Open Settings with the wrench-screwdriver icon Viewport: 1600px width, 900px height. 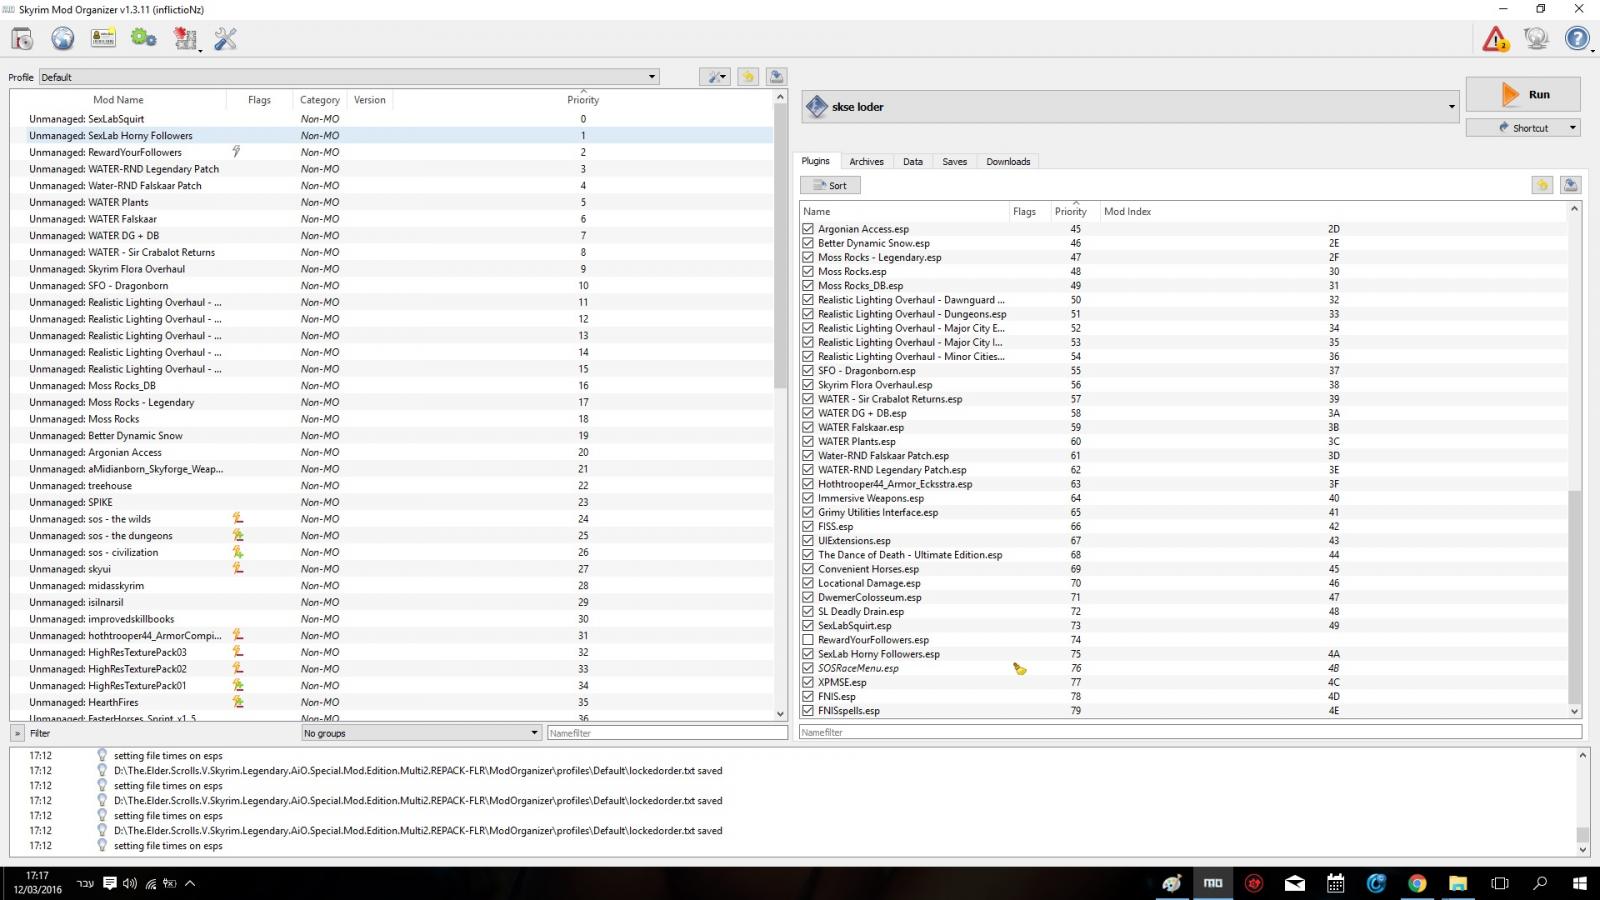pos(226,39)
